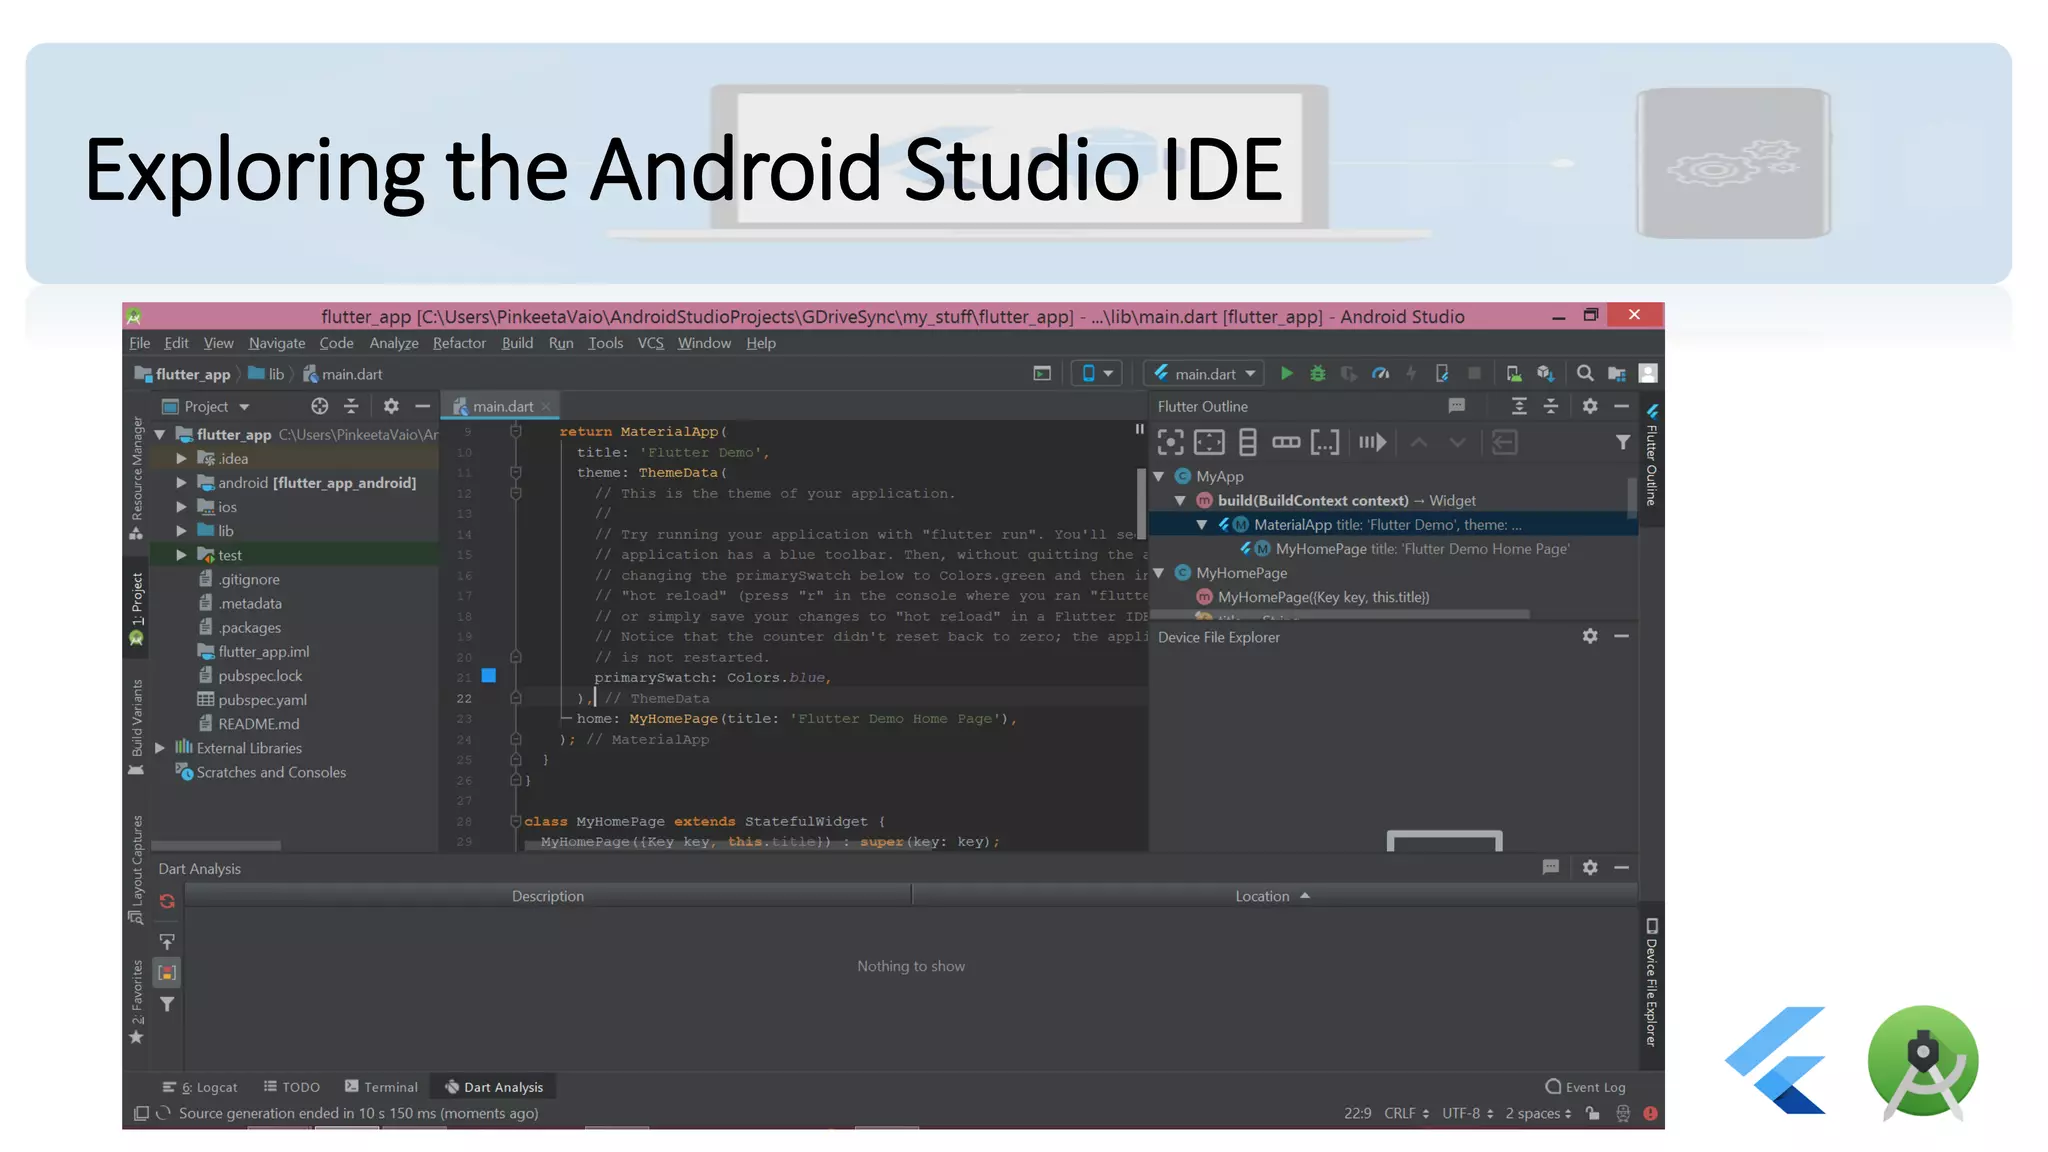Viewport: 2048px width, 1152px height.
Task: Switch to the Terminal tool tab
Action: (381, 1087)
